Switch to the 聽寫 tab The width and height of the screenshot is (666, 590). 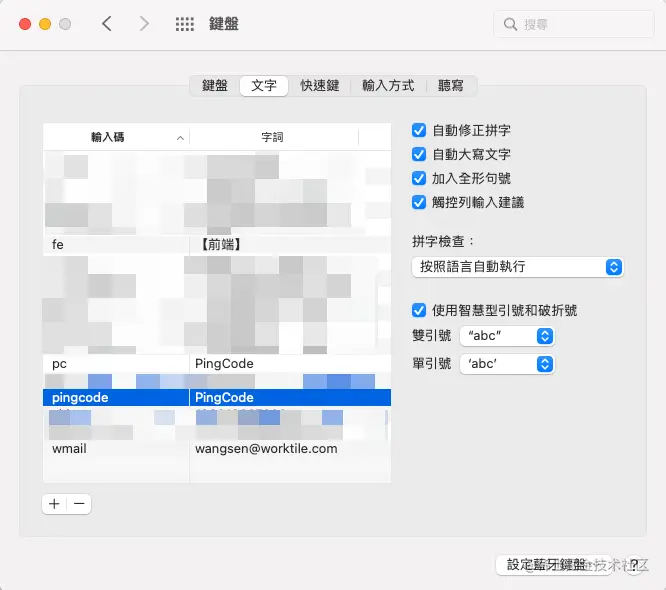tap(451, 86)
